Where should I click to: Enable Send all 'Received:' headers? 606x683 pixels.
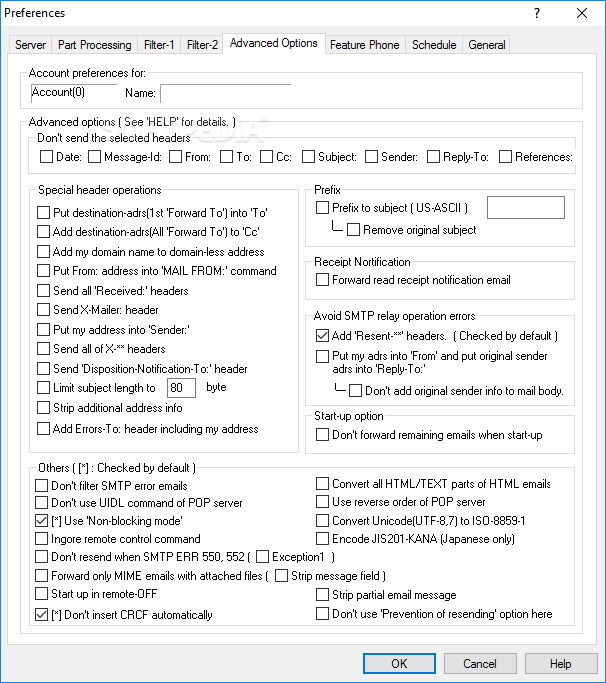(43, 291)
